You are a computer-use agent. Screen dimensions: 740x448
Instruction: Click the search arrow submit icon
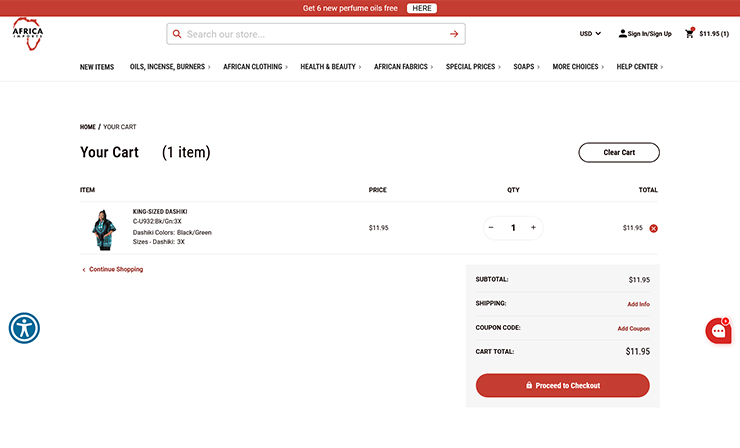point(454,34)
